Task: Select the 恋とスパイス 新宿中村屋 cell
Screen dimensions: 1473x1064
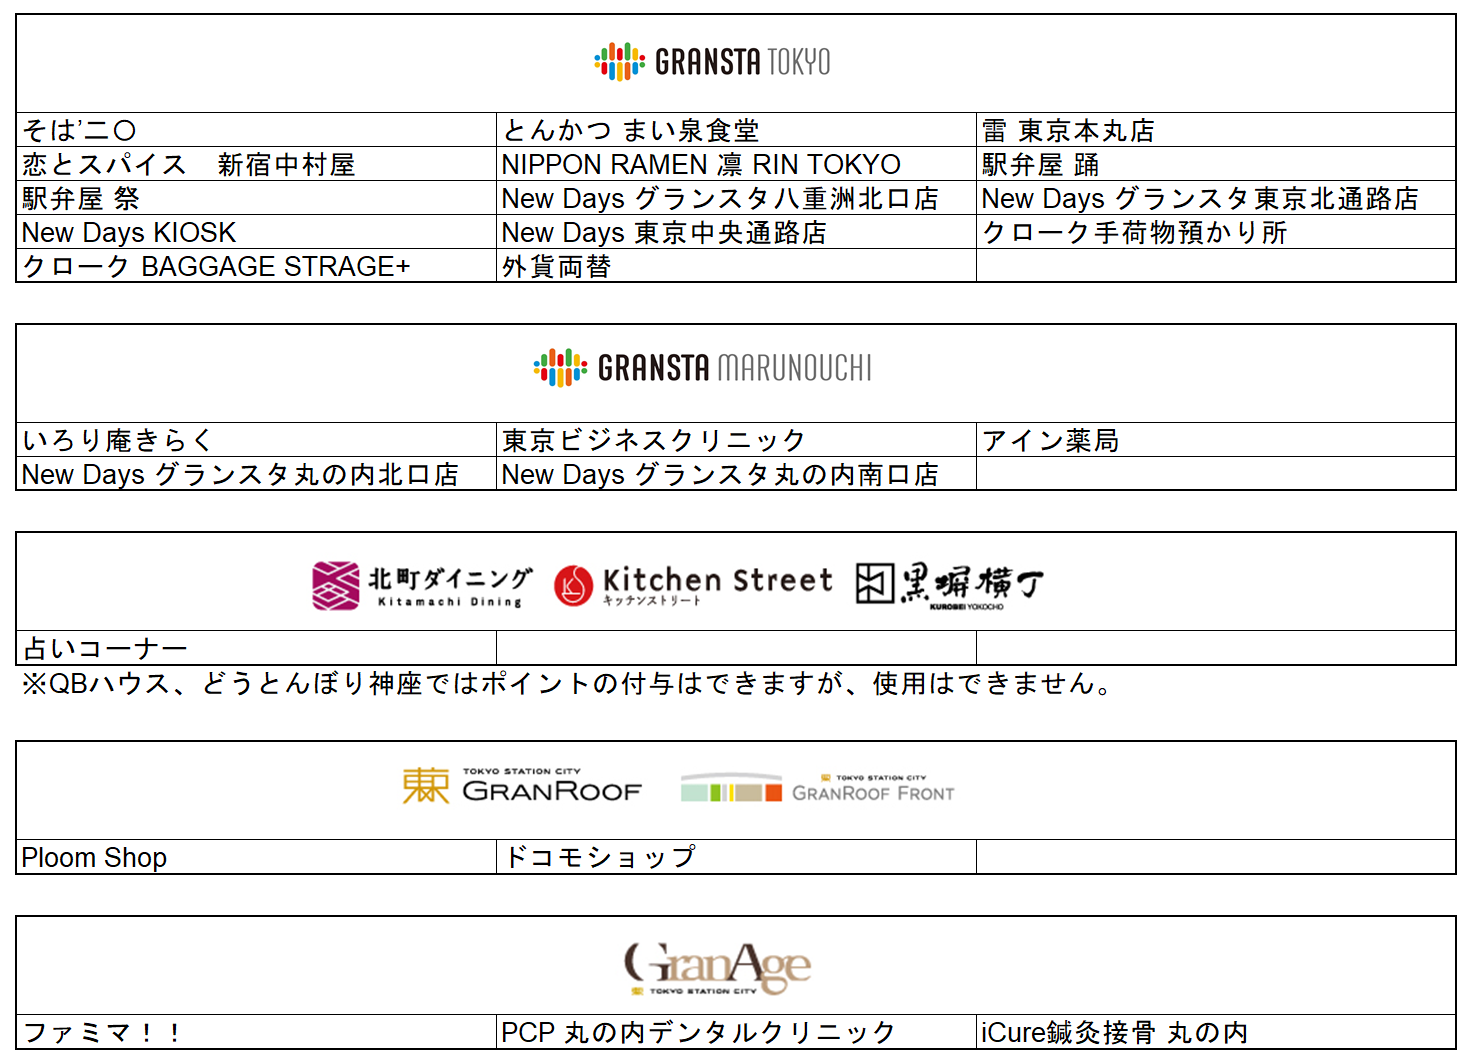Action: pyautogui.click(x=256, y=164)
